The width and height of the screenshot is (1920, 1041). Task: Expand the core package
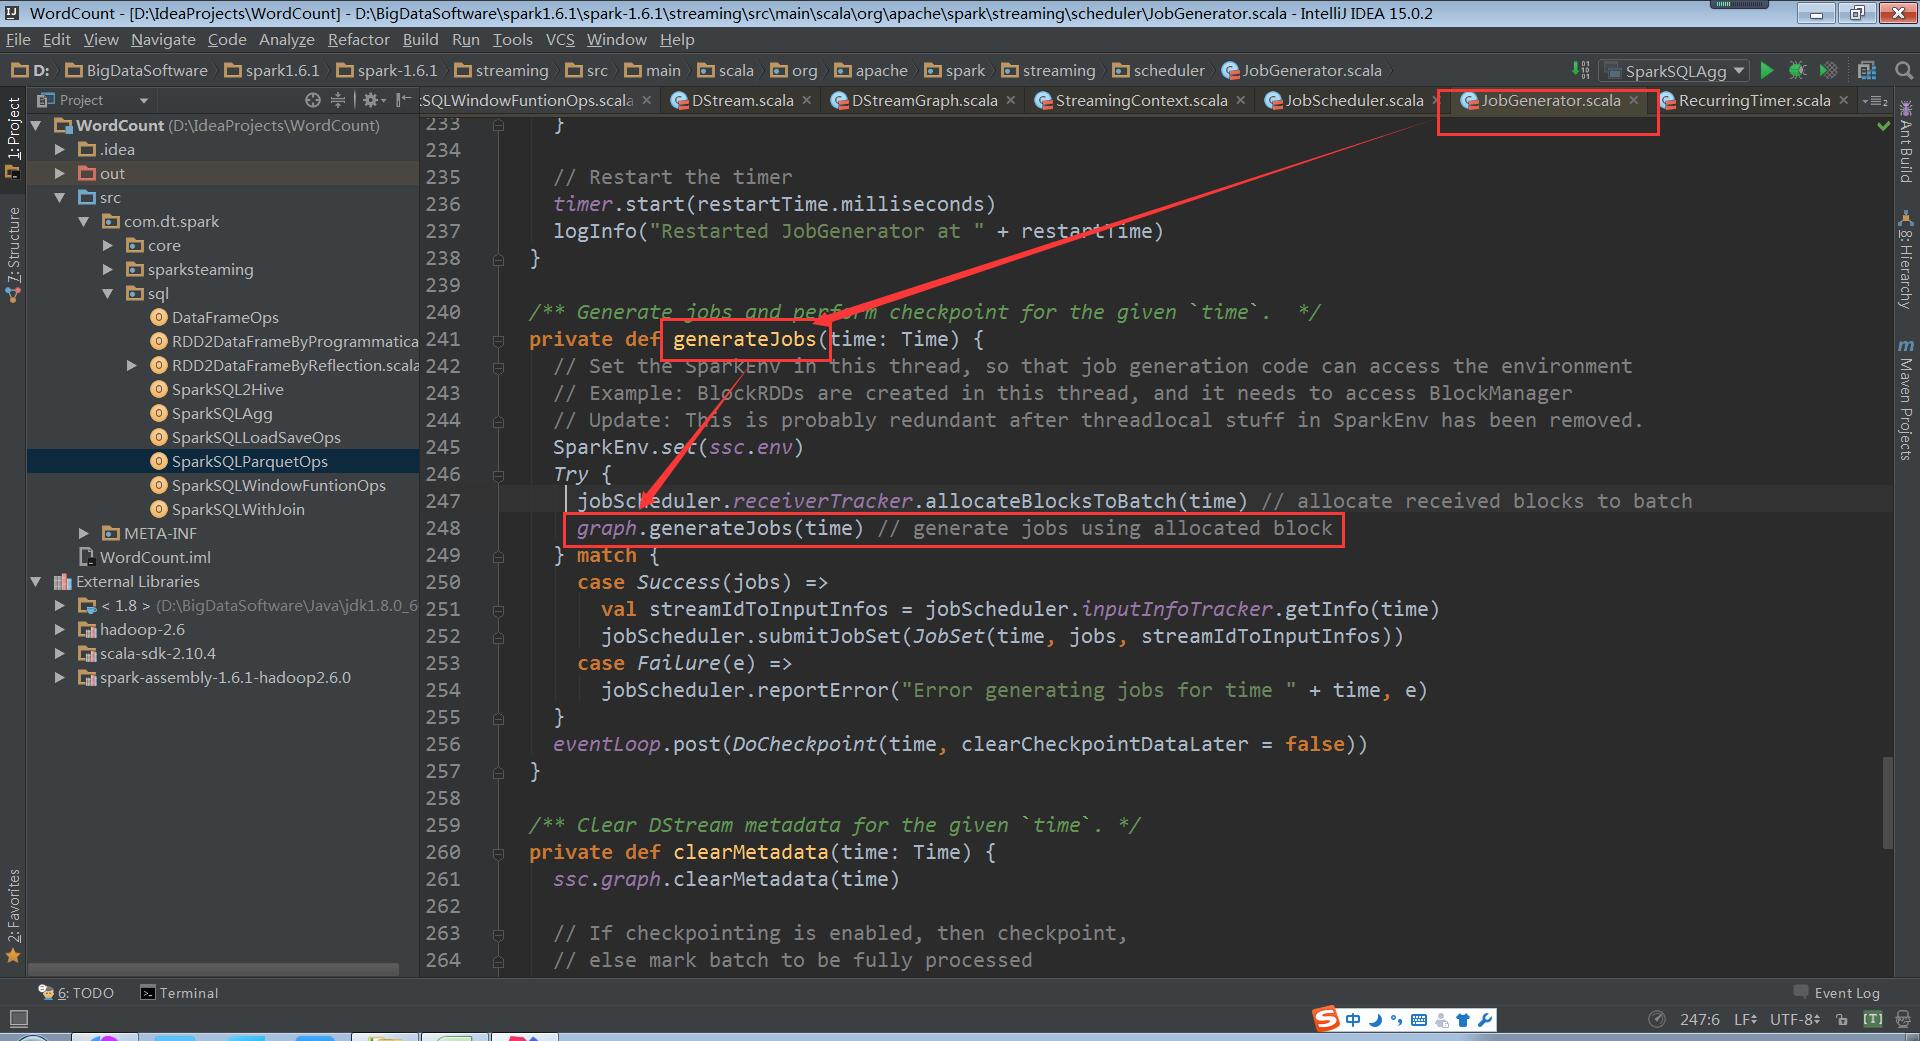108,245
